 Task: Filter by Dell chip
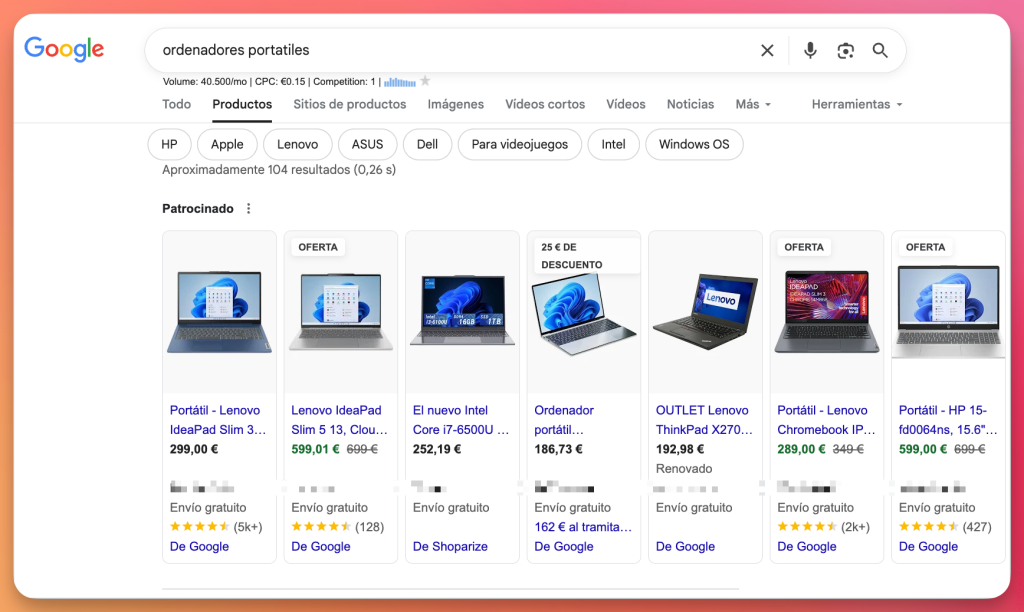[x=427, y=144]
